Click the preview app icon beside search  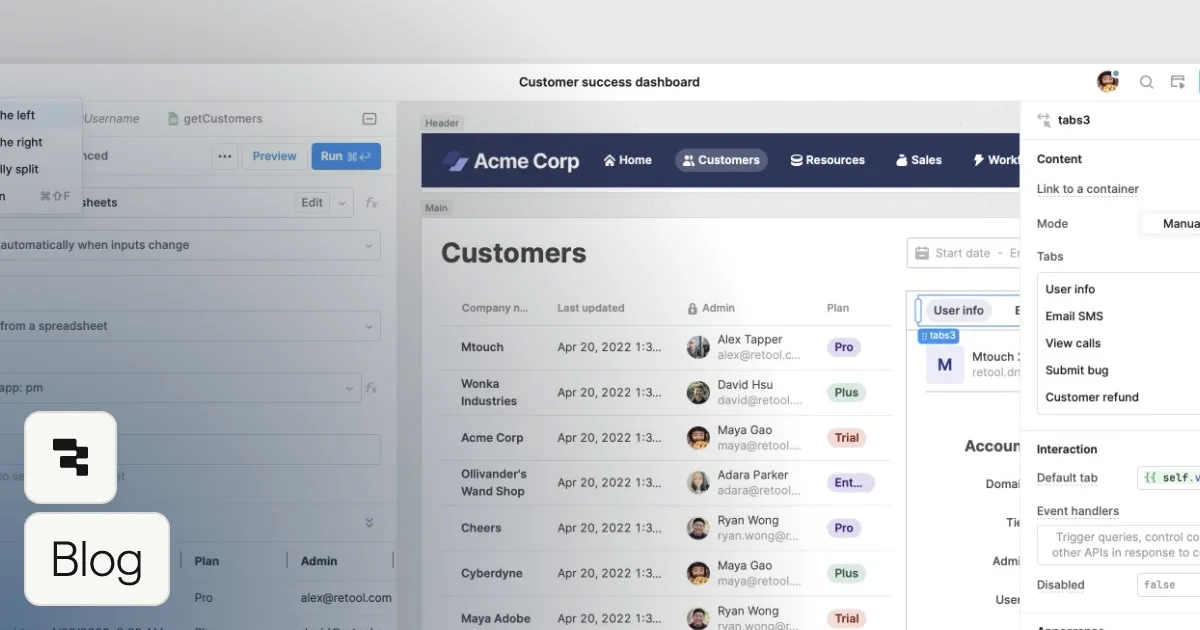pos(1178,82)
